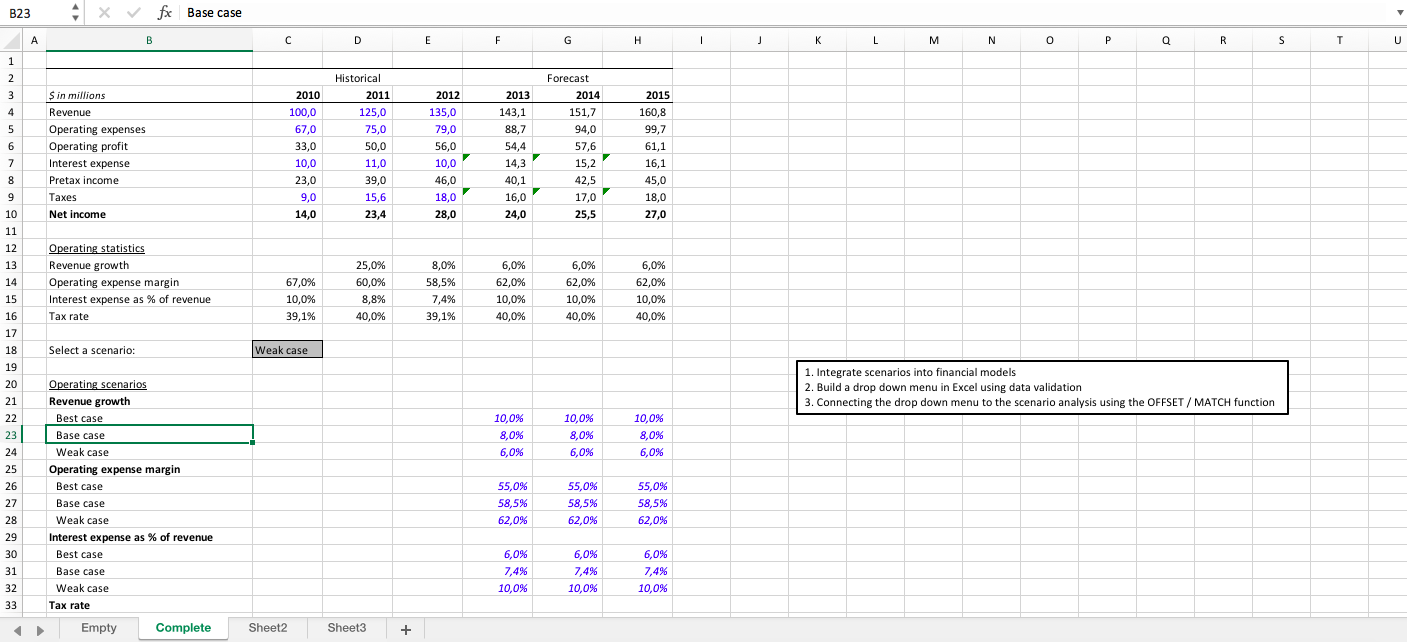Select the Sheet3 tab
This screenshot has width=1407, height=642.
click(x=346, y=628)
